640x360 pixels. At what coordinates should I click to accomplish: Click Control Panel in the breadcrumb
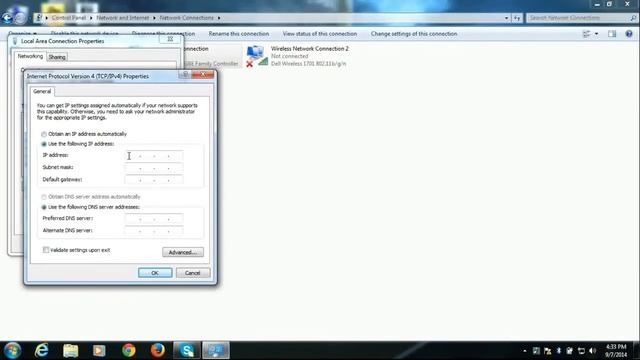pos(69,18)
